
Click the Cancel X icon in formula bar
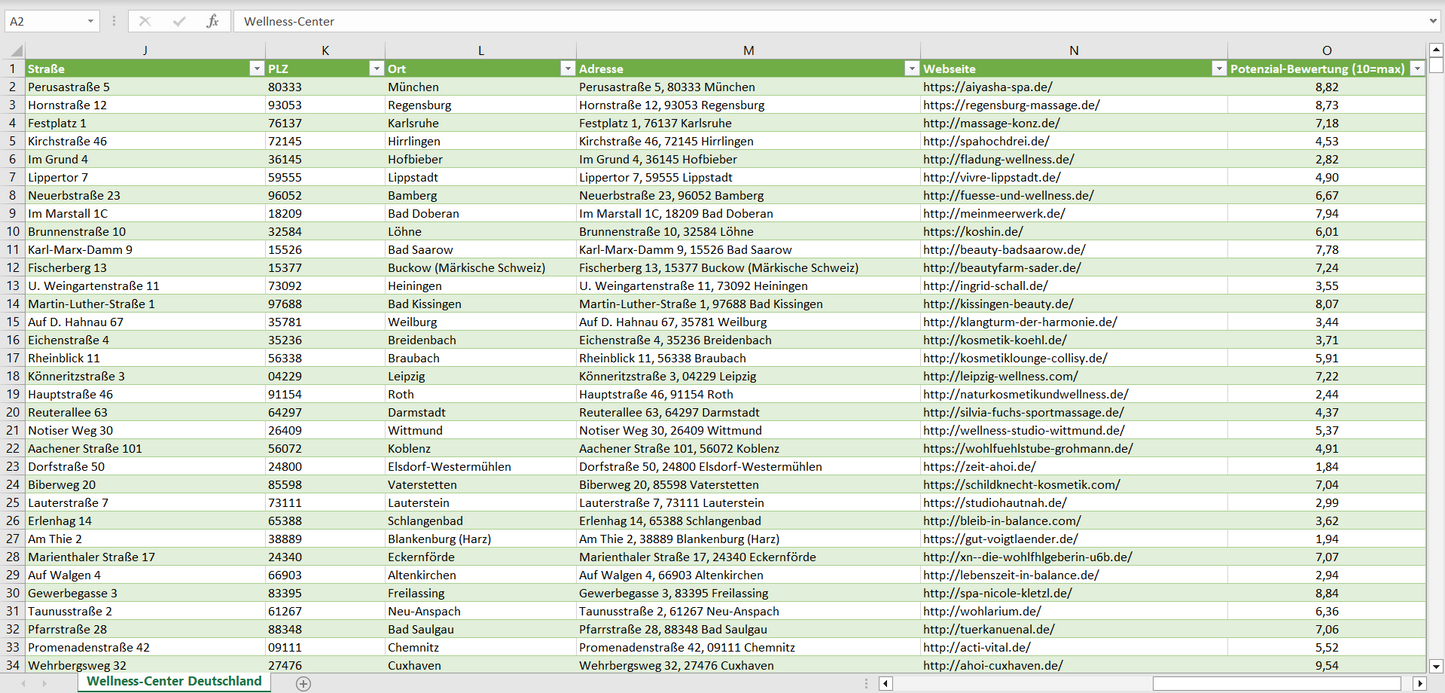coord(145,21)
